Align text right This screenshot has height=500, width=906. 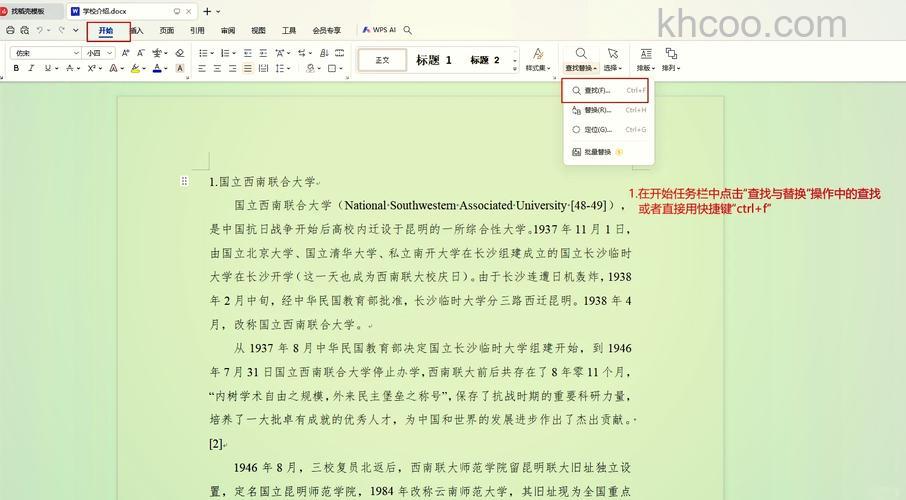click(232, 68)
